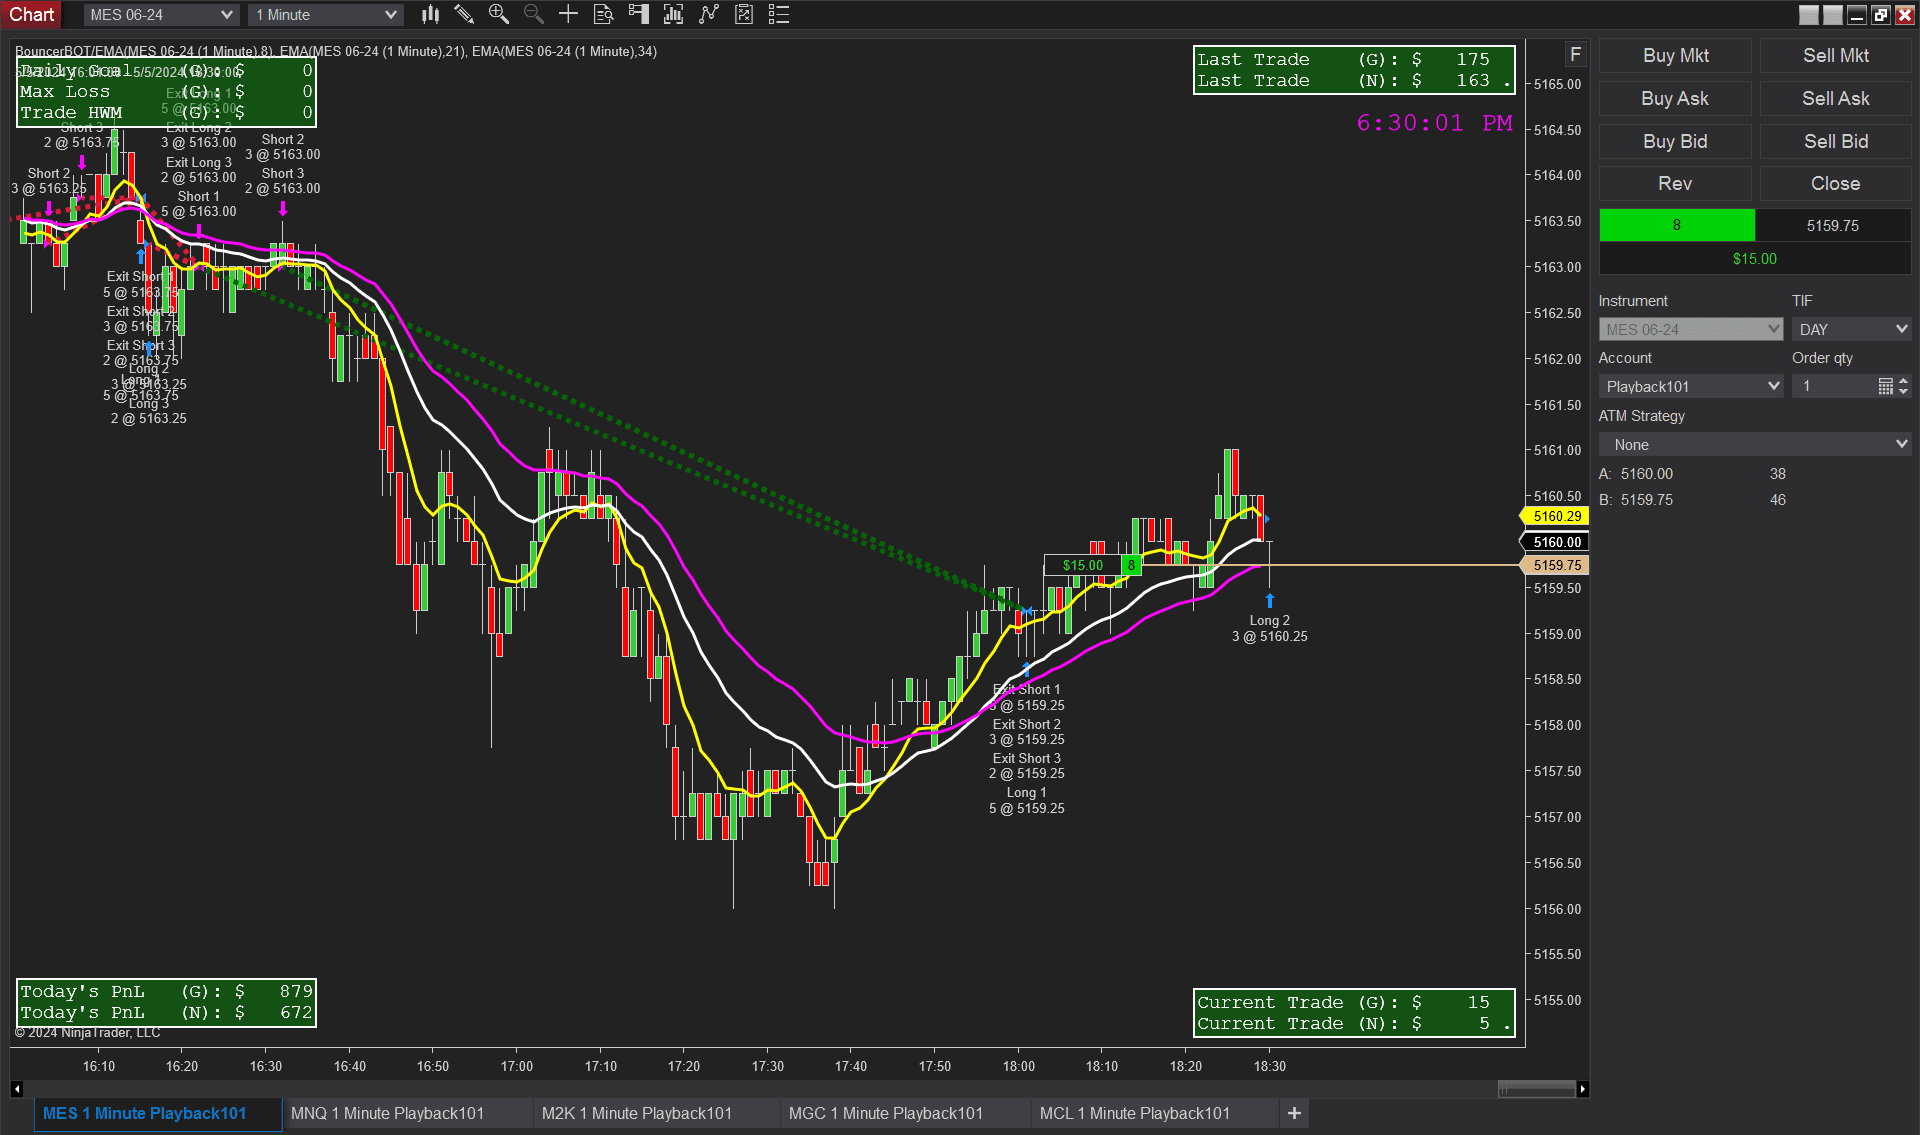The image size is (1920, 1135).
Task: Click the 6:30:01 PM clock text
Action: 1434,123
